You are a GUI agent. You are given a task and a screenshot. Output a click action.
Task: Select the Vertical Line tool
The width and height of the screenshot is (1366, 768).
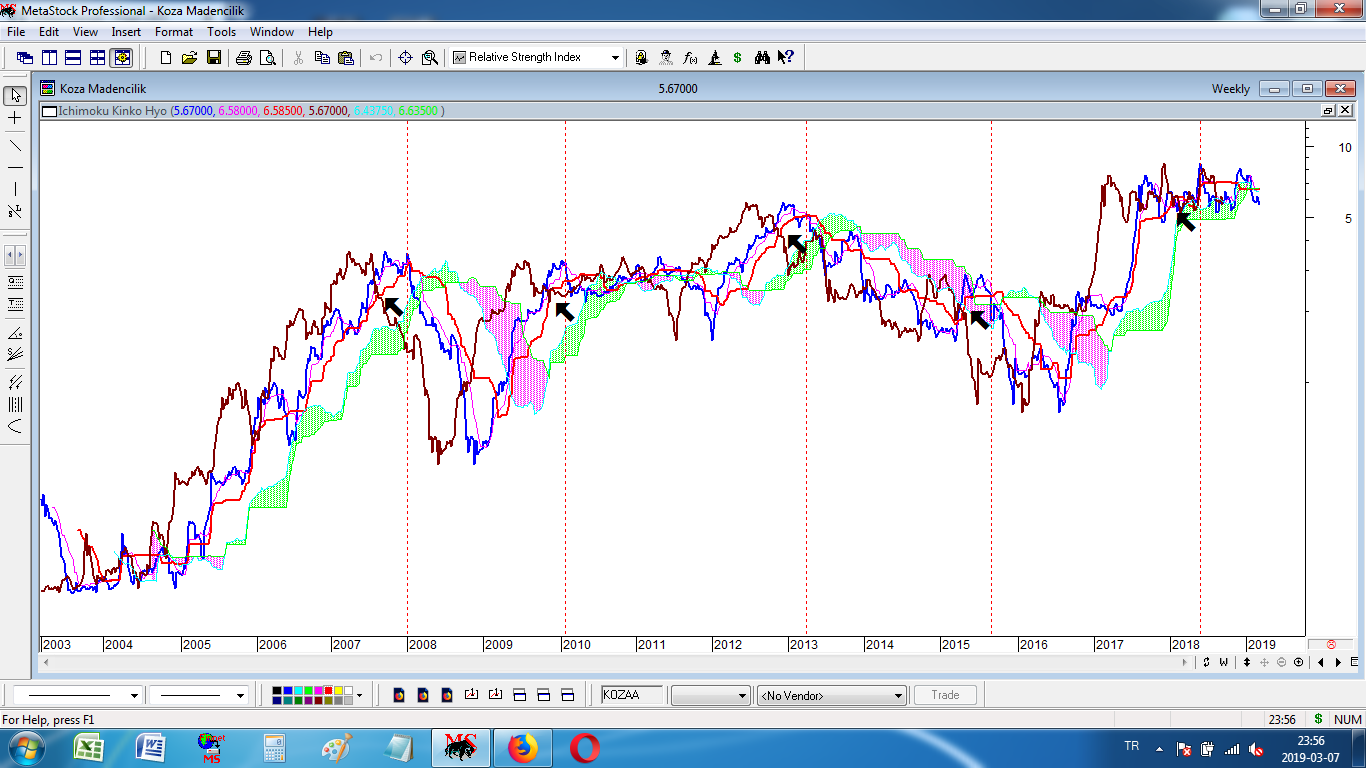coord(15,189)
